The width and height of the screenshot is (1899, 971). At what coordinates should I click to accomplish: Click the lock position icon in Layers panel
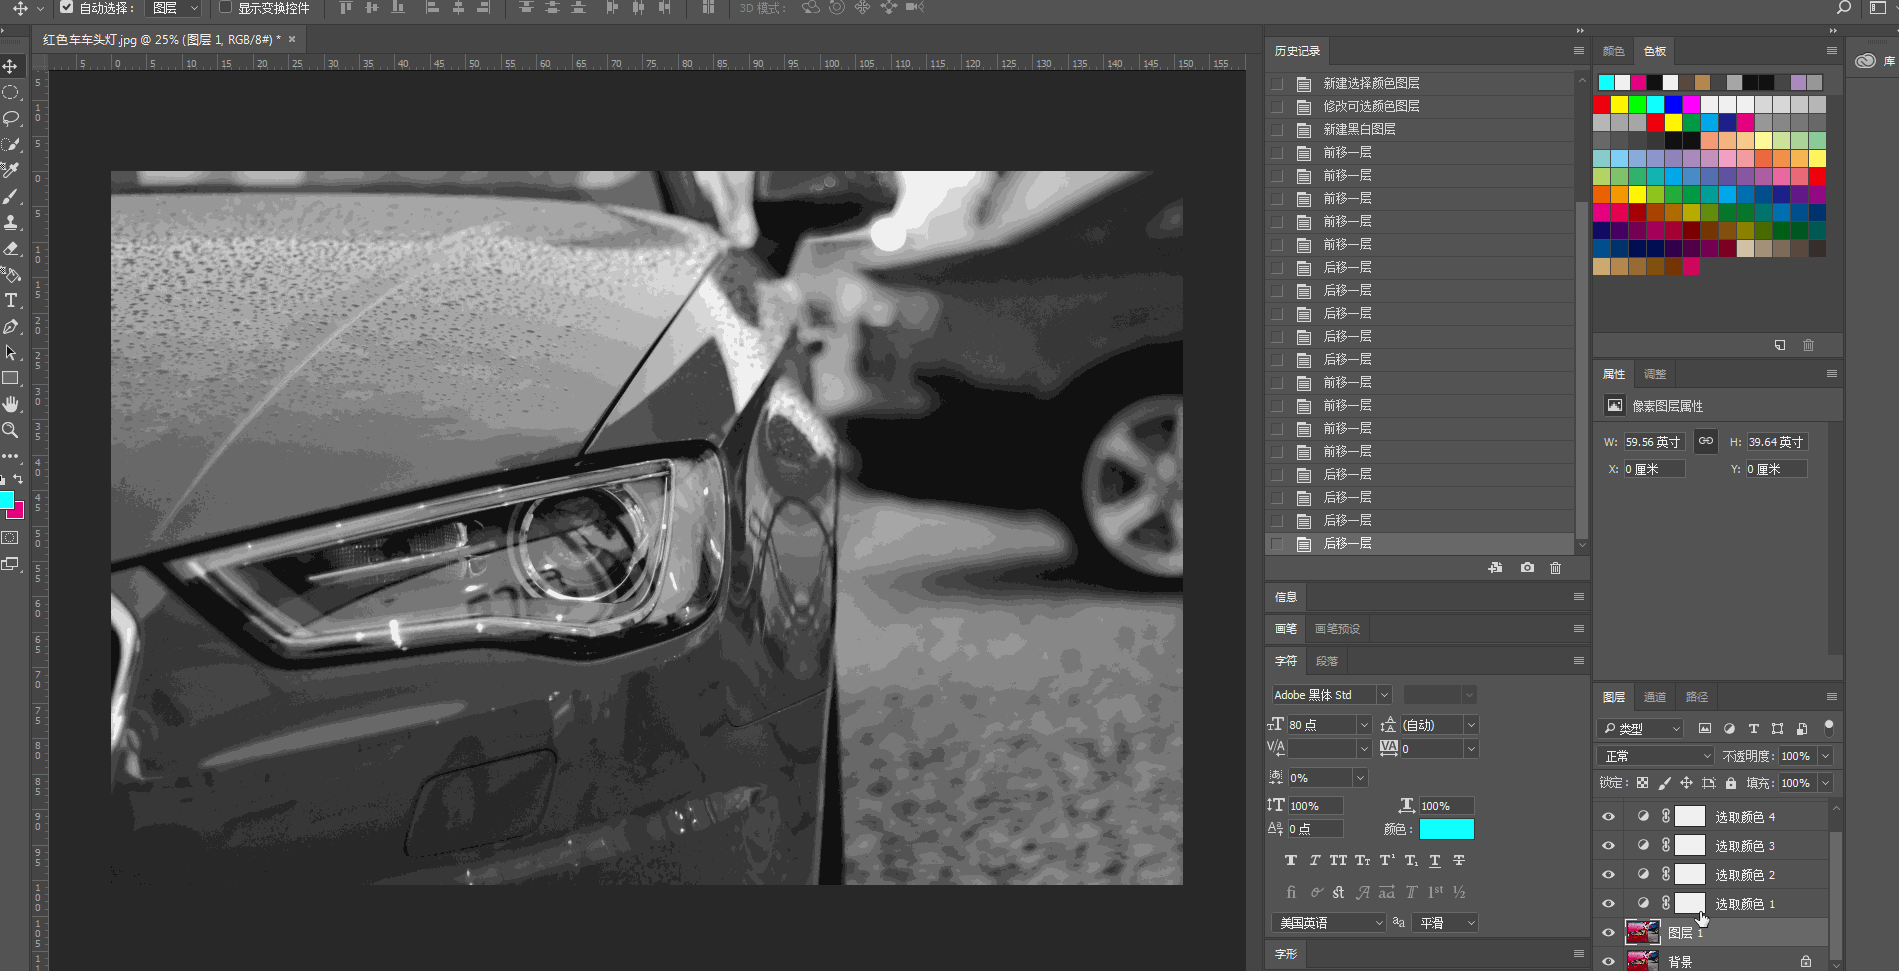tap(1686, 783)
